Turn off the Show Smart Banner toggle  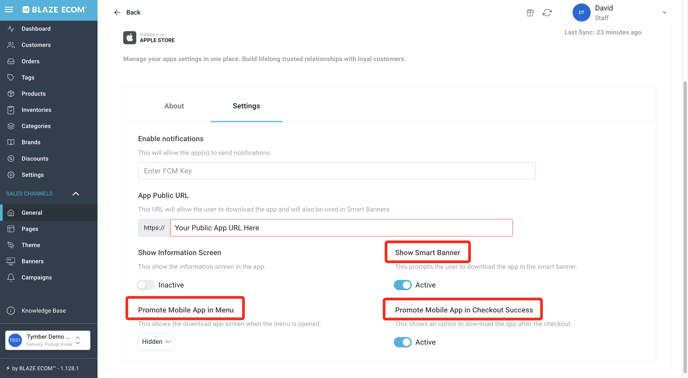pyautogui.click(x=402, y=285)
